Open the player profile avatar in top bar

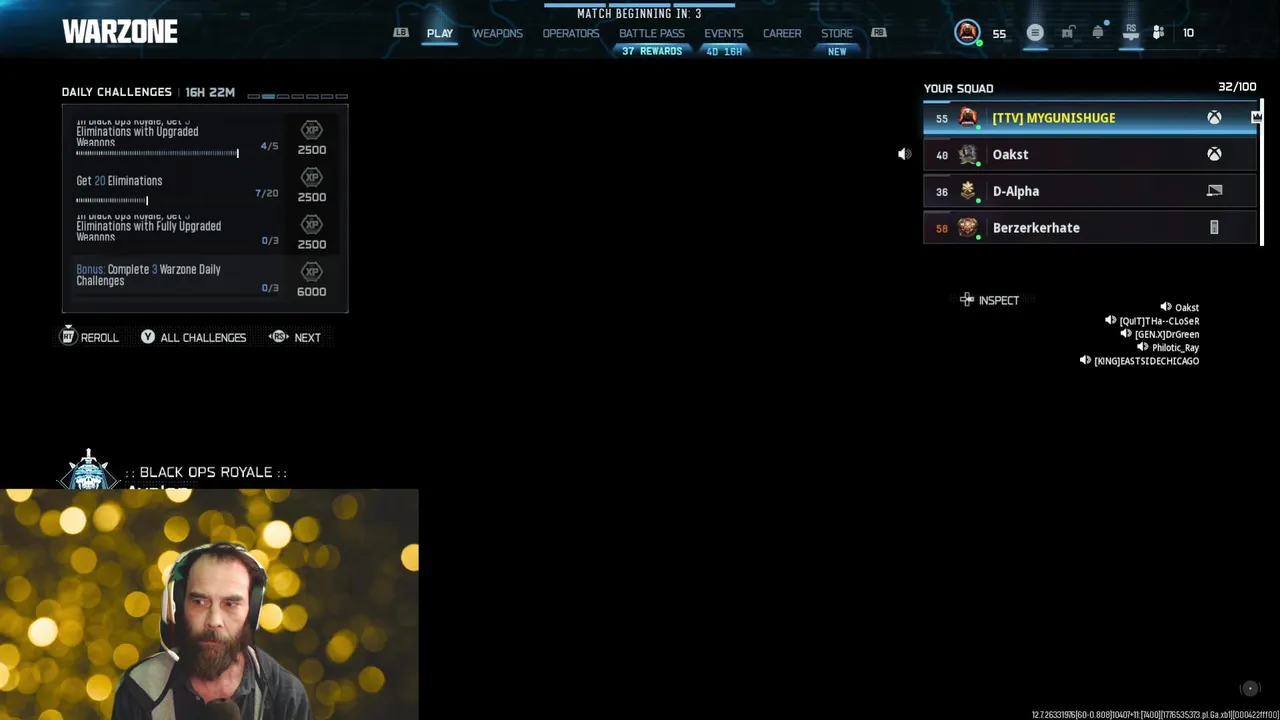coord(967,32)
